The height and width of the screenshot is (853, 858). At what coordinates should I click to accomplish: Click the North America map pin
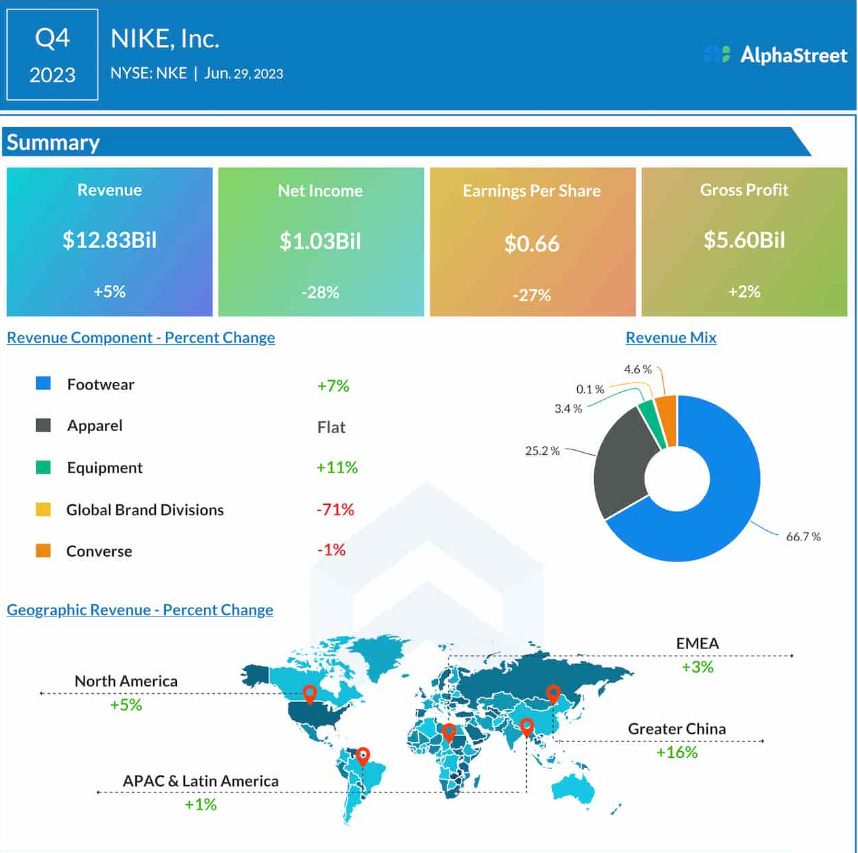[x=310, y=694]
